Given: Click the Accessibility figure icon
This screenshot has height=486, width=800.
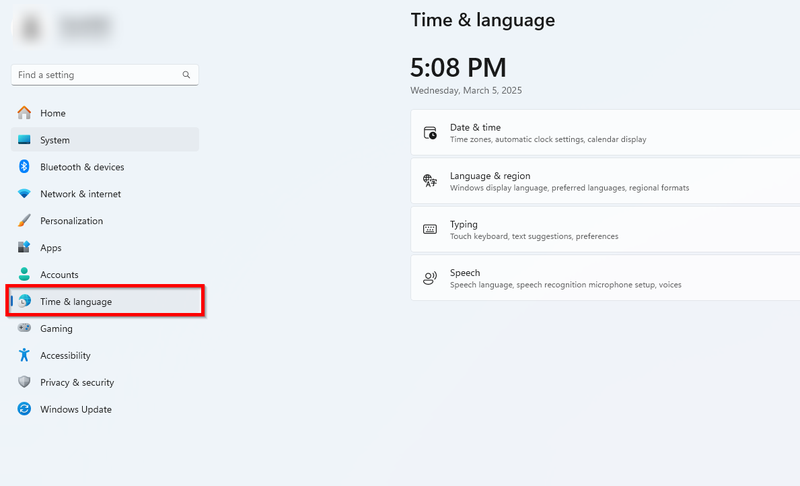Looking at the screenshot, I should tap(24, 355).
